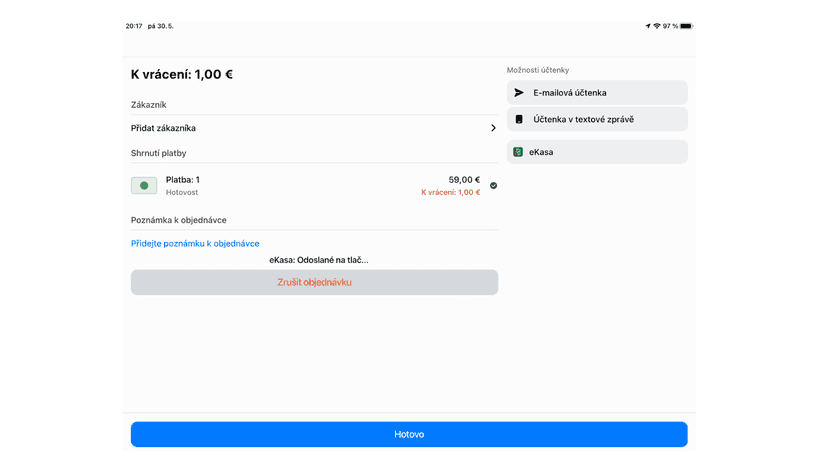Click the red K vrácení: 1,00 € text
This screenshot has width=828, height=466.
click(450, 192)
